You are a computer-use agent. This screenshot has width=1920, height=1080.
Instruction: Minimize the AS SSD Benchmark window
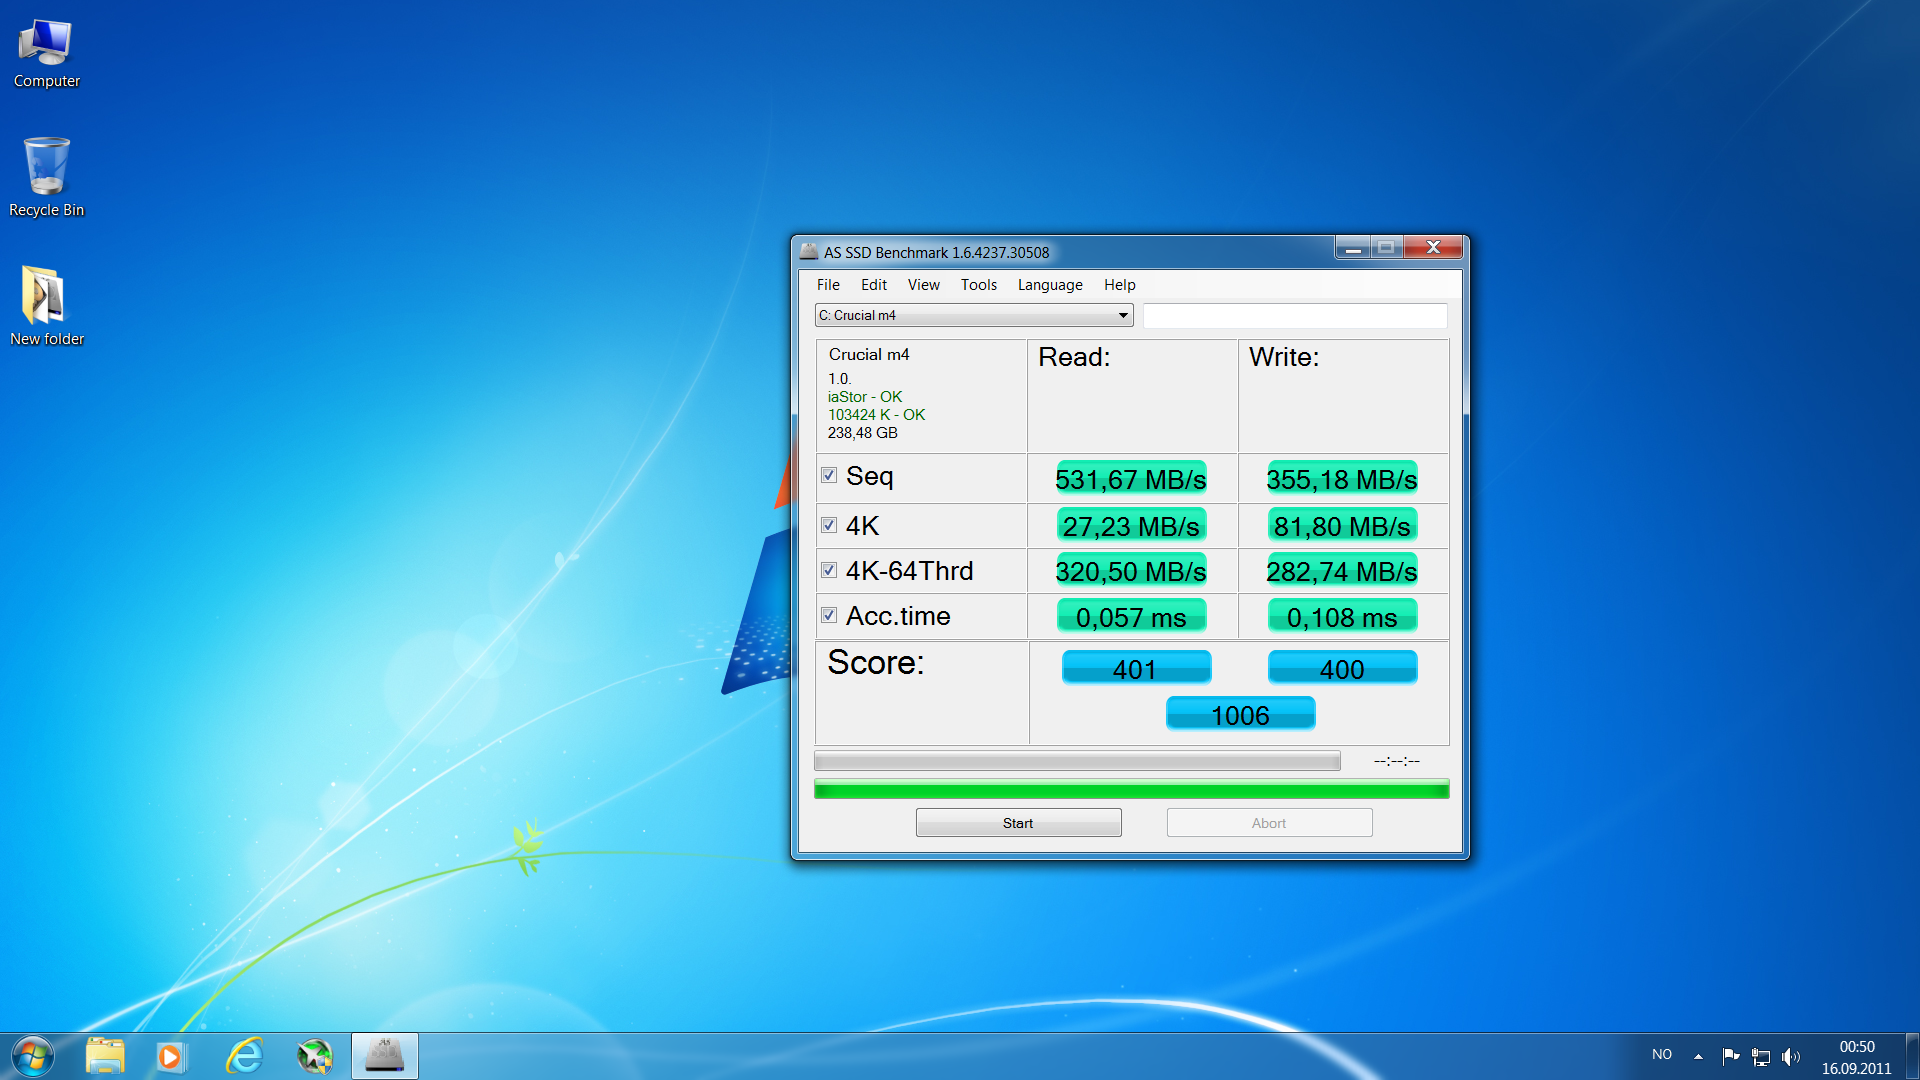tap(1353, 248)
